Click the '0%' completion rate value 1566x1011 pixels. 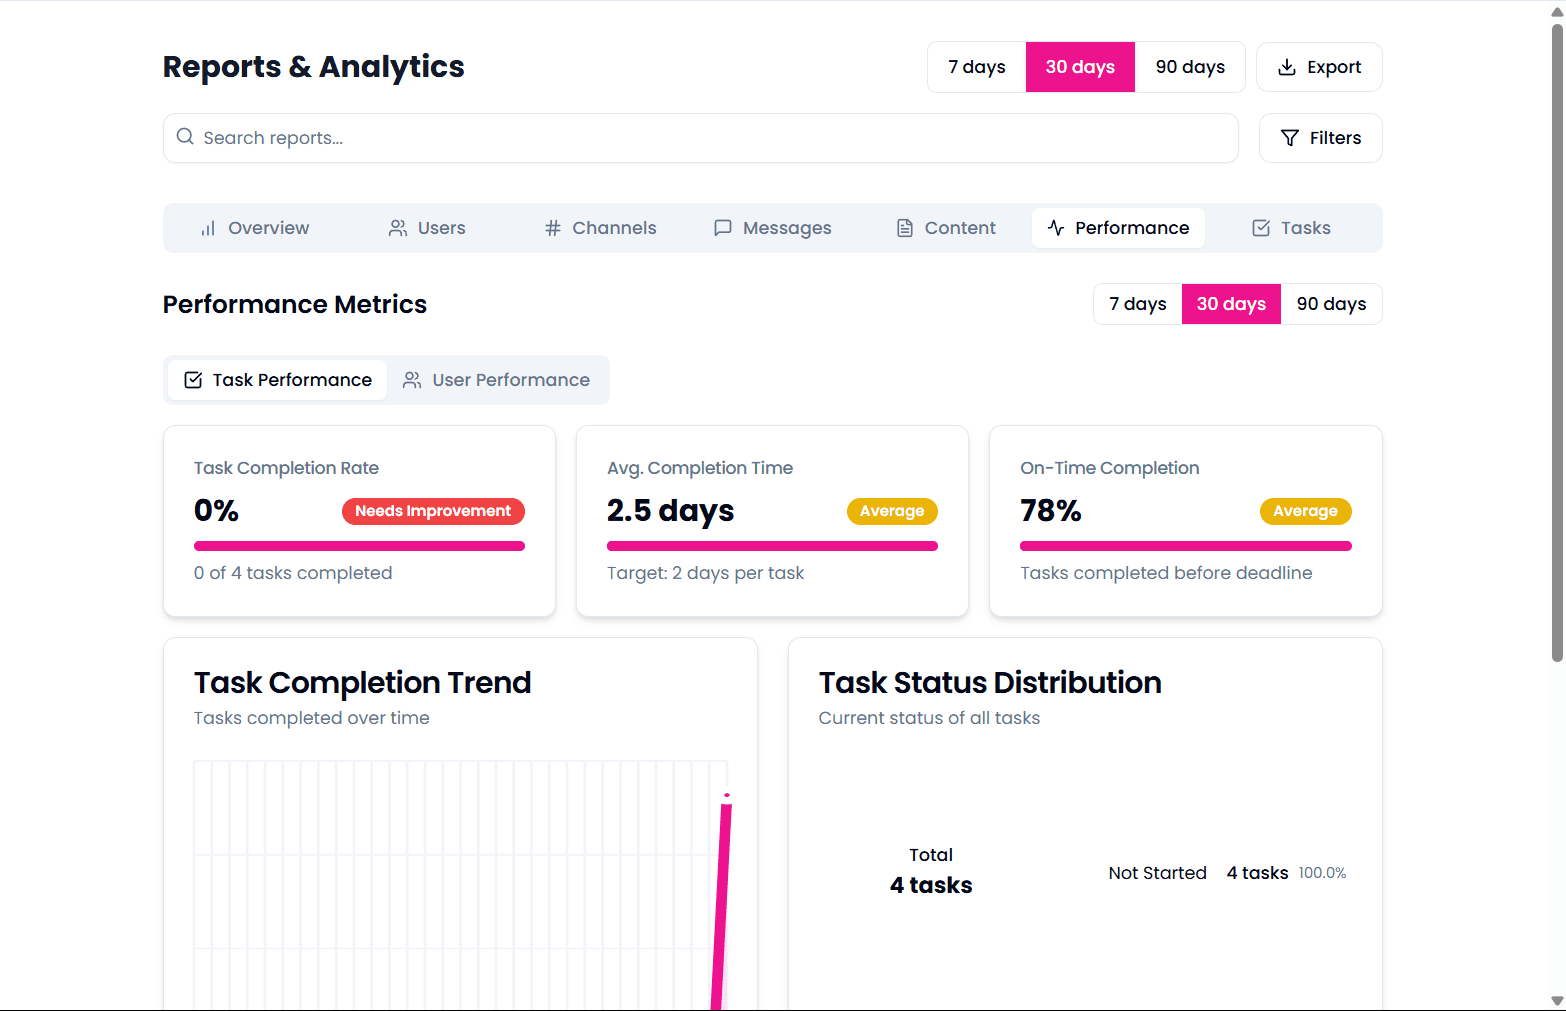coord(216,511)
